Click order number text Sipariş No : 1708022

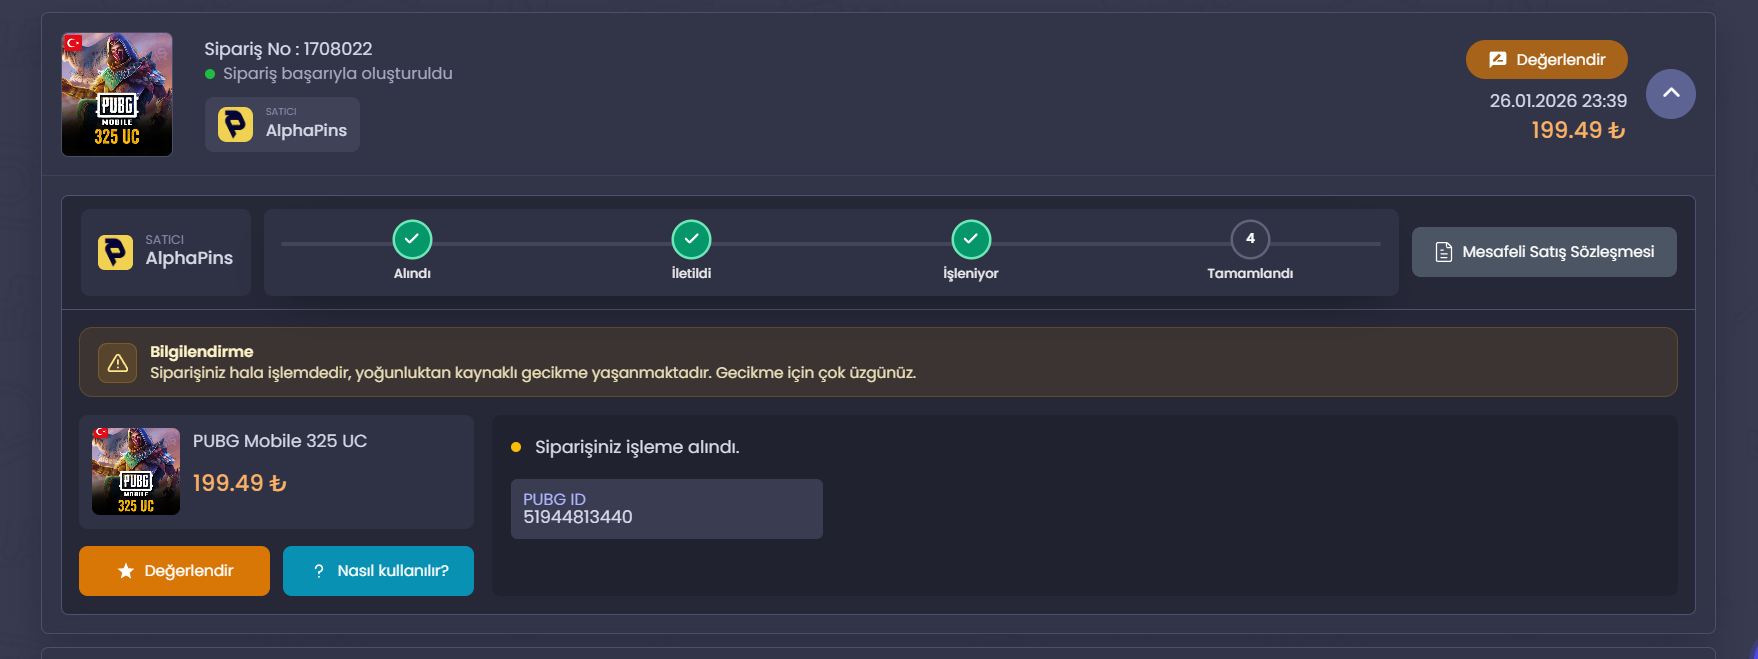tap(288, 49)
